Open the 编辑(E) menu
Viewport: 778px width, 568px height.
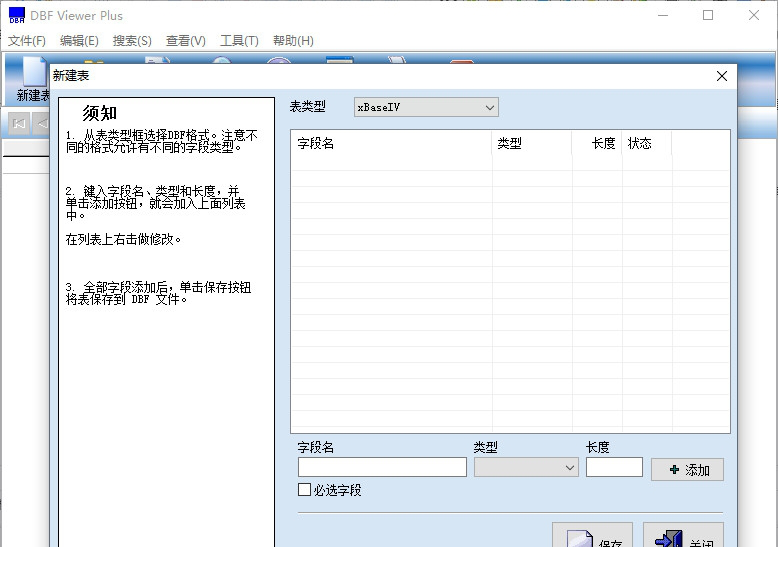click(x=79, y=41)
